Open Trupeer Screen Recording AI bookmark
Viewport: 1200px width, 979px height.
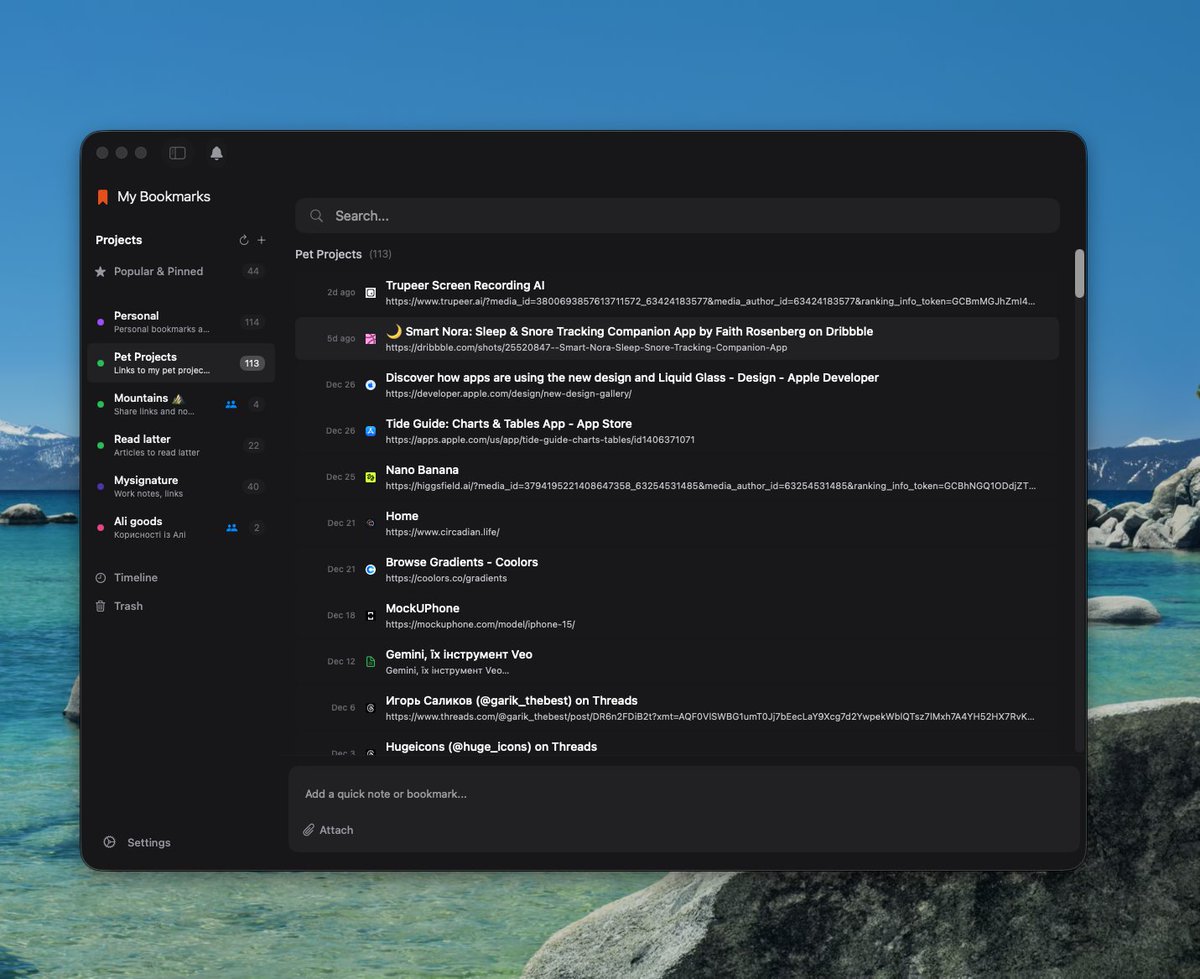click(676, 293)
